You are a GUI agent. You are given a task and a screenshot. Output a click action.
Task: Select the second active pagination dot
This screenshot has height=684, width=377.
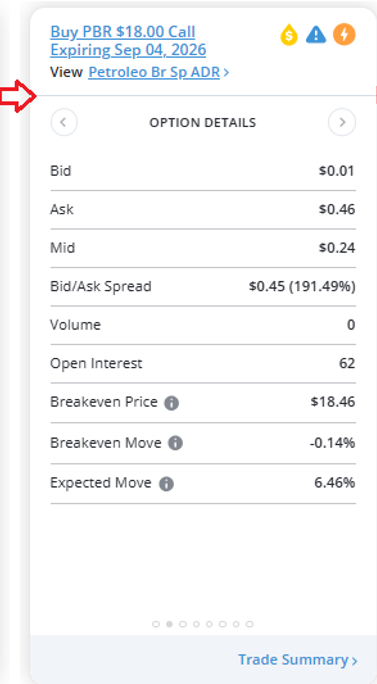tap(169, 624)
